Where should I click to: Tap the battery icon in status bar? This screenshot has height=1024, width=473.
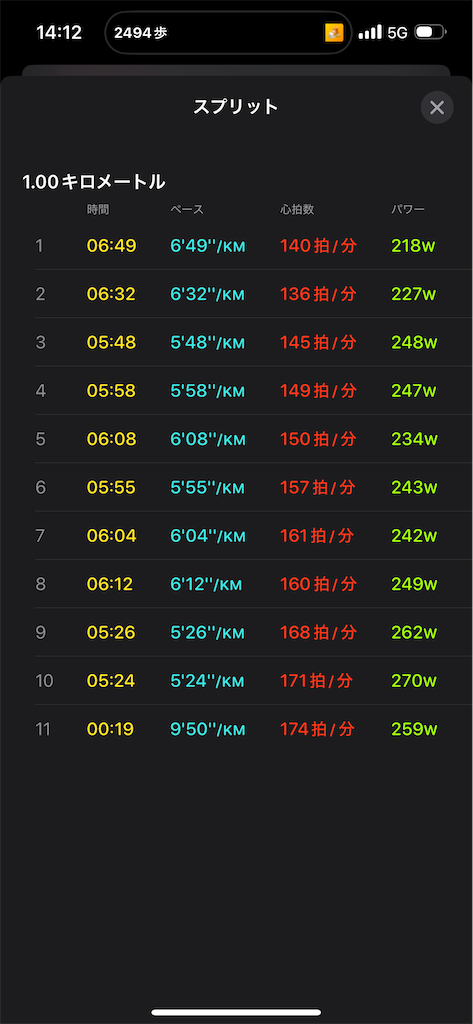coord(431,32)
